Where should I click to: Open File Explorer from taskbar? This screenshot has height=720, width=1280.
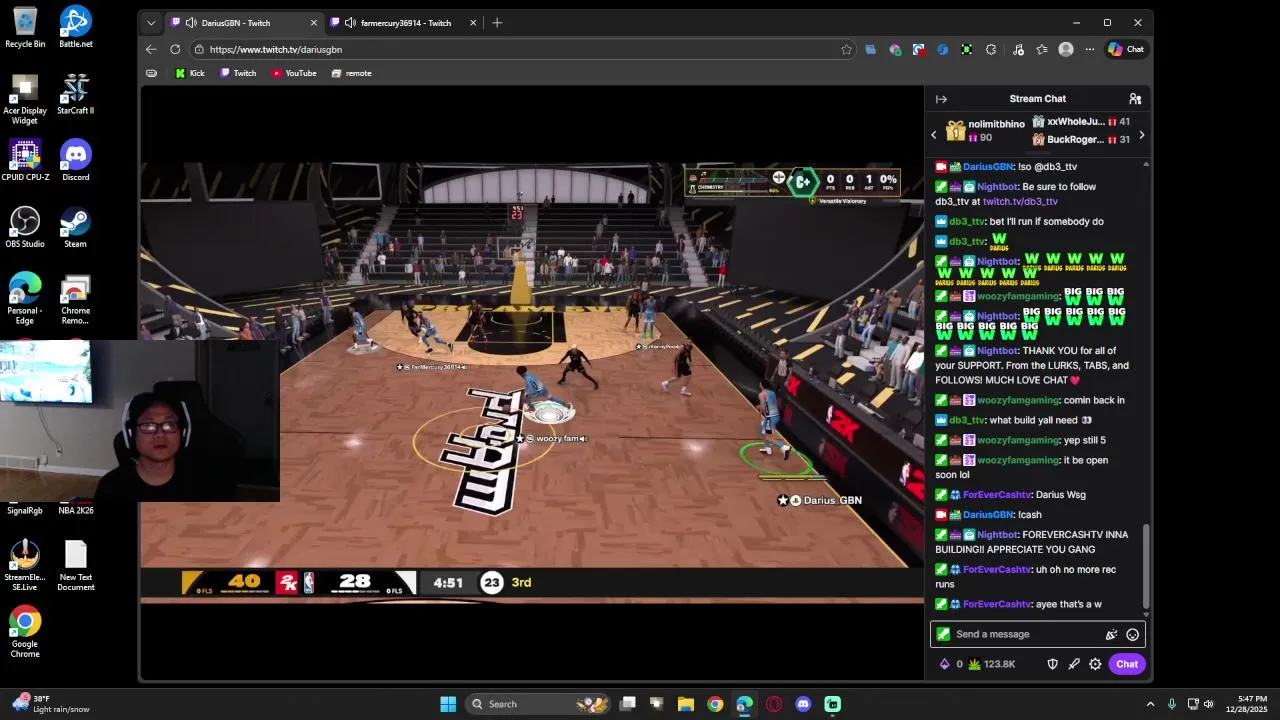click(686, 704)
